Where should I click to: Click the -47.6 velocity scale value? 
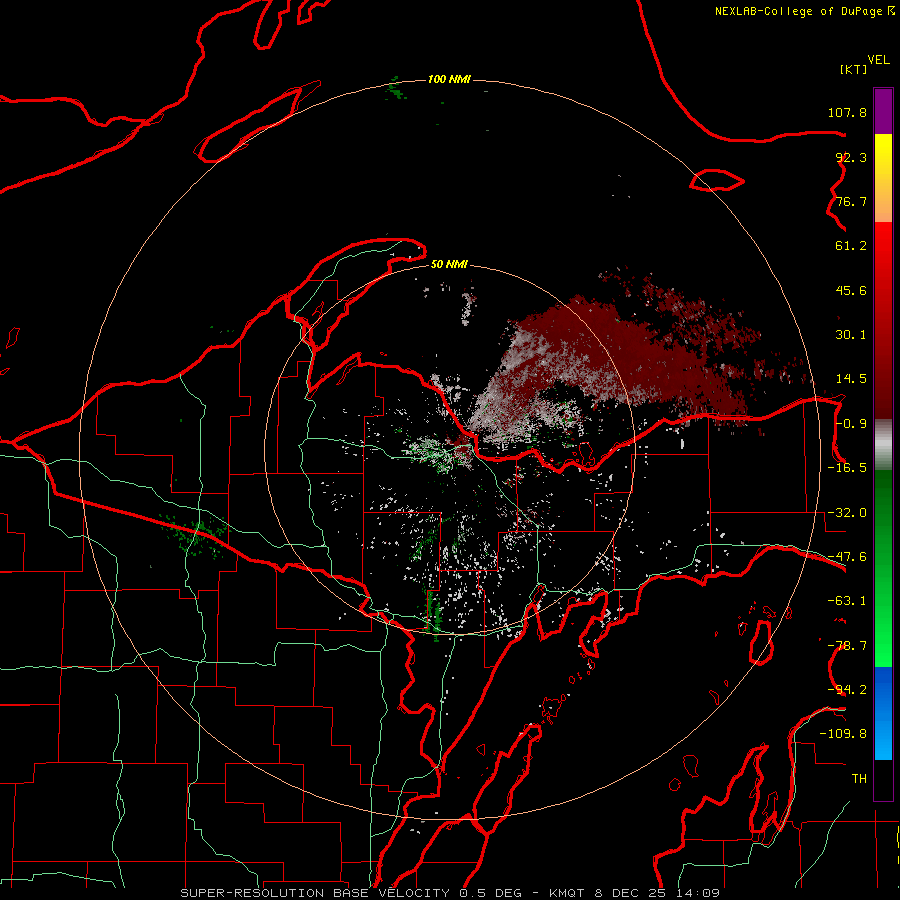click(x=847, y=557)
